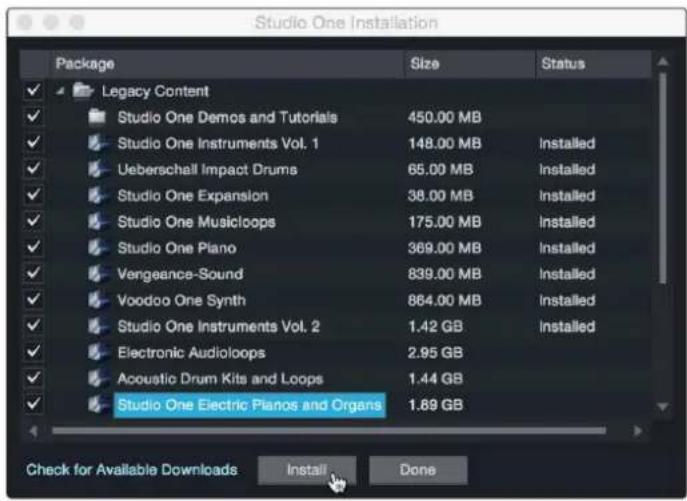
Task: Click the horizontal scrollbar thumb
Action: point(329,431)
